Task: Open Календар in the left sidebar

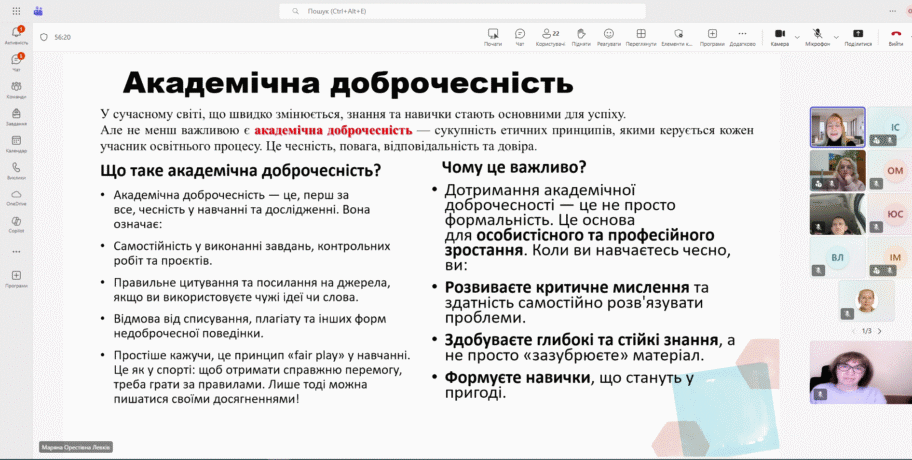Action: pyautogui.click(x=16, y=144)
